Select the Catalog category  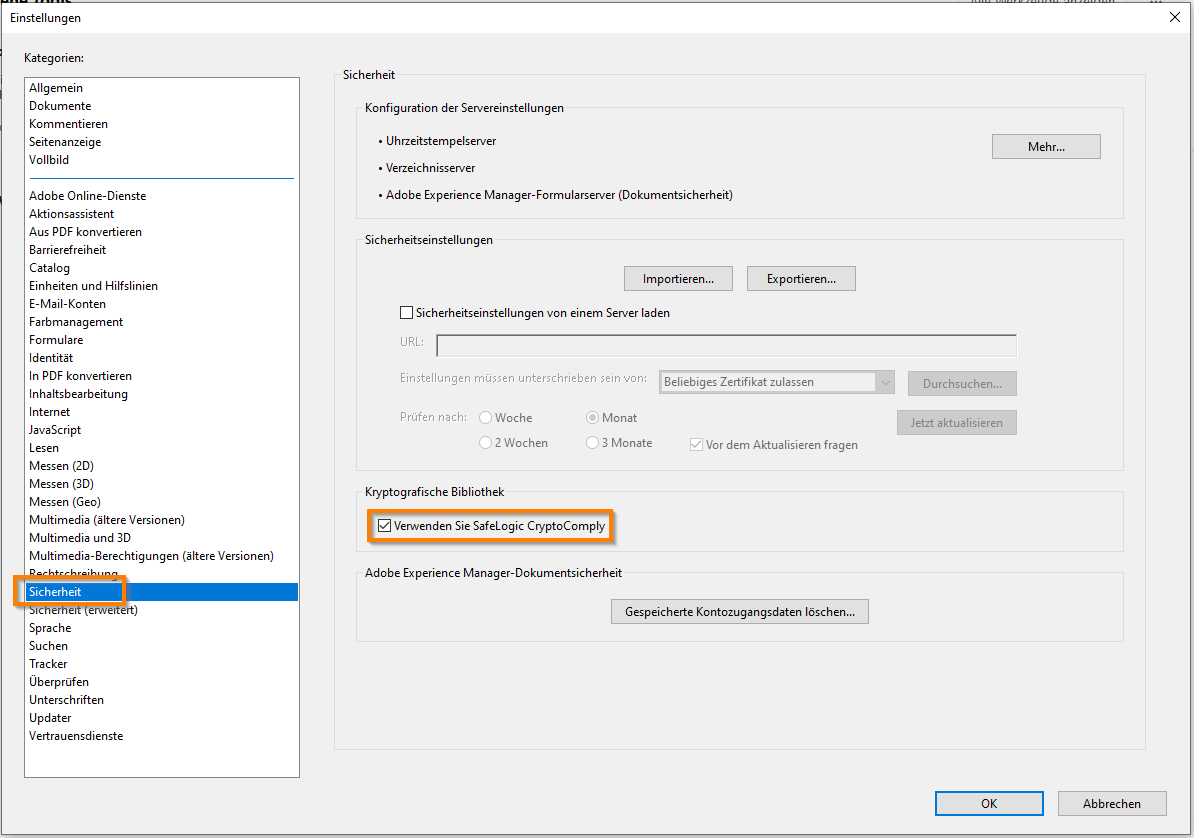(x=49, y=268)
